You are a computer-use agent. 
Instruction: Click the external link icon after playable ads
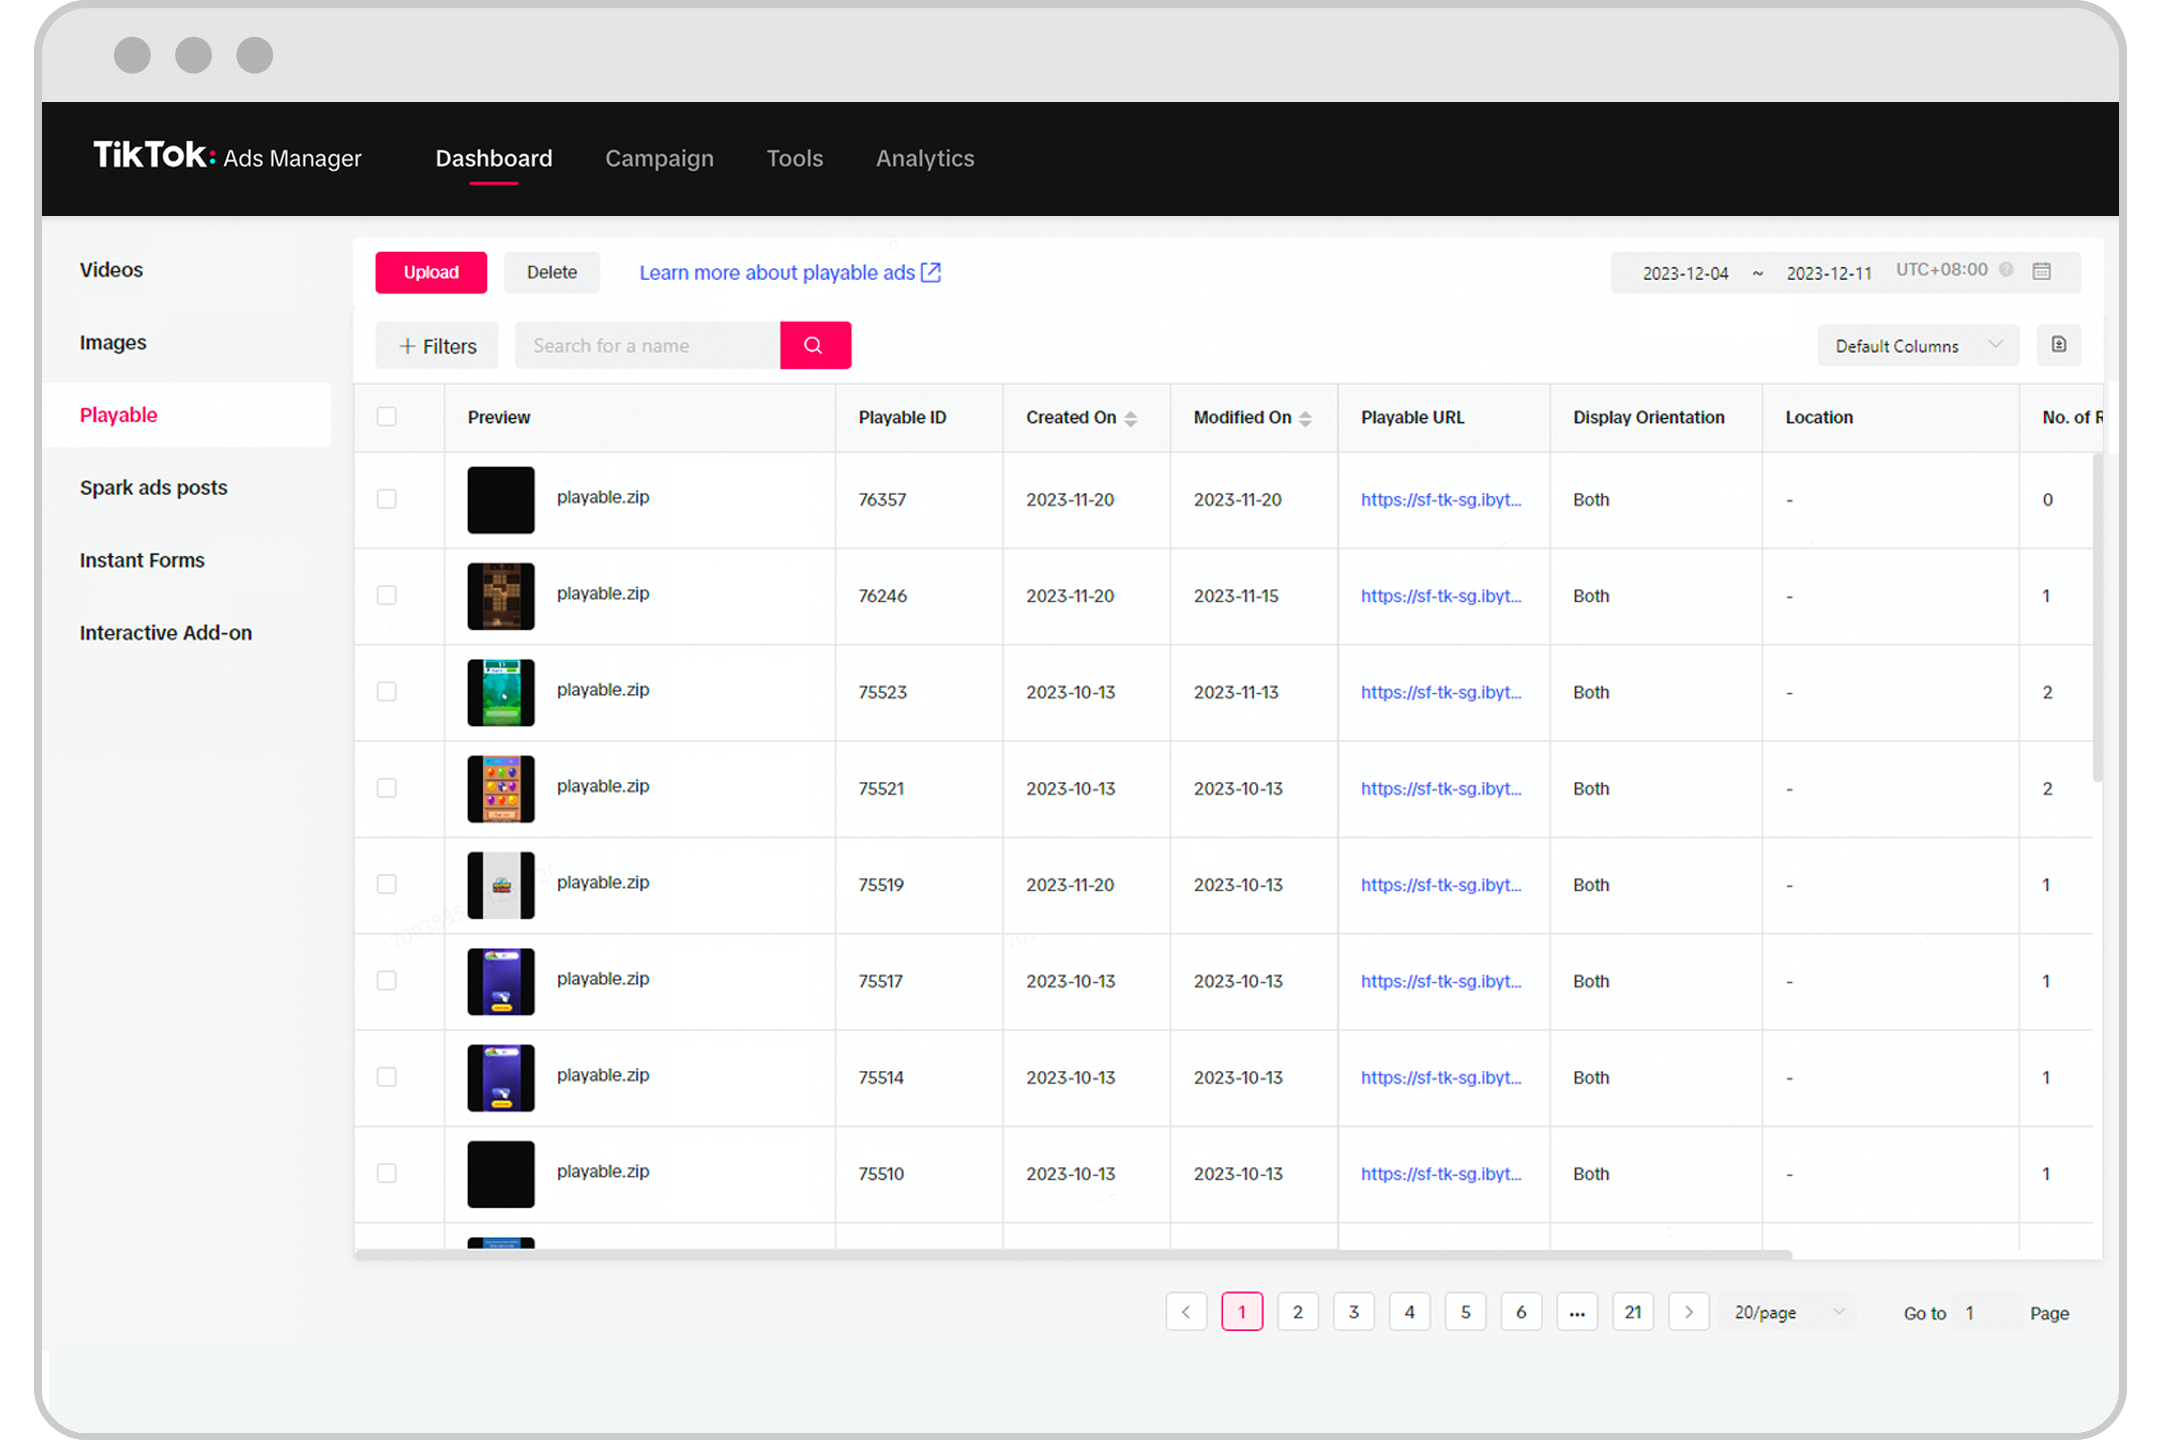(931, 272)
